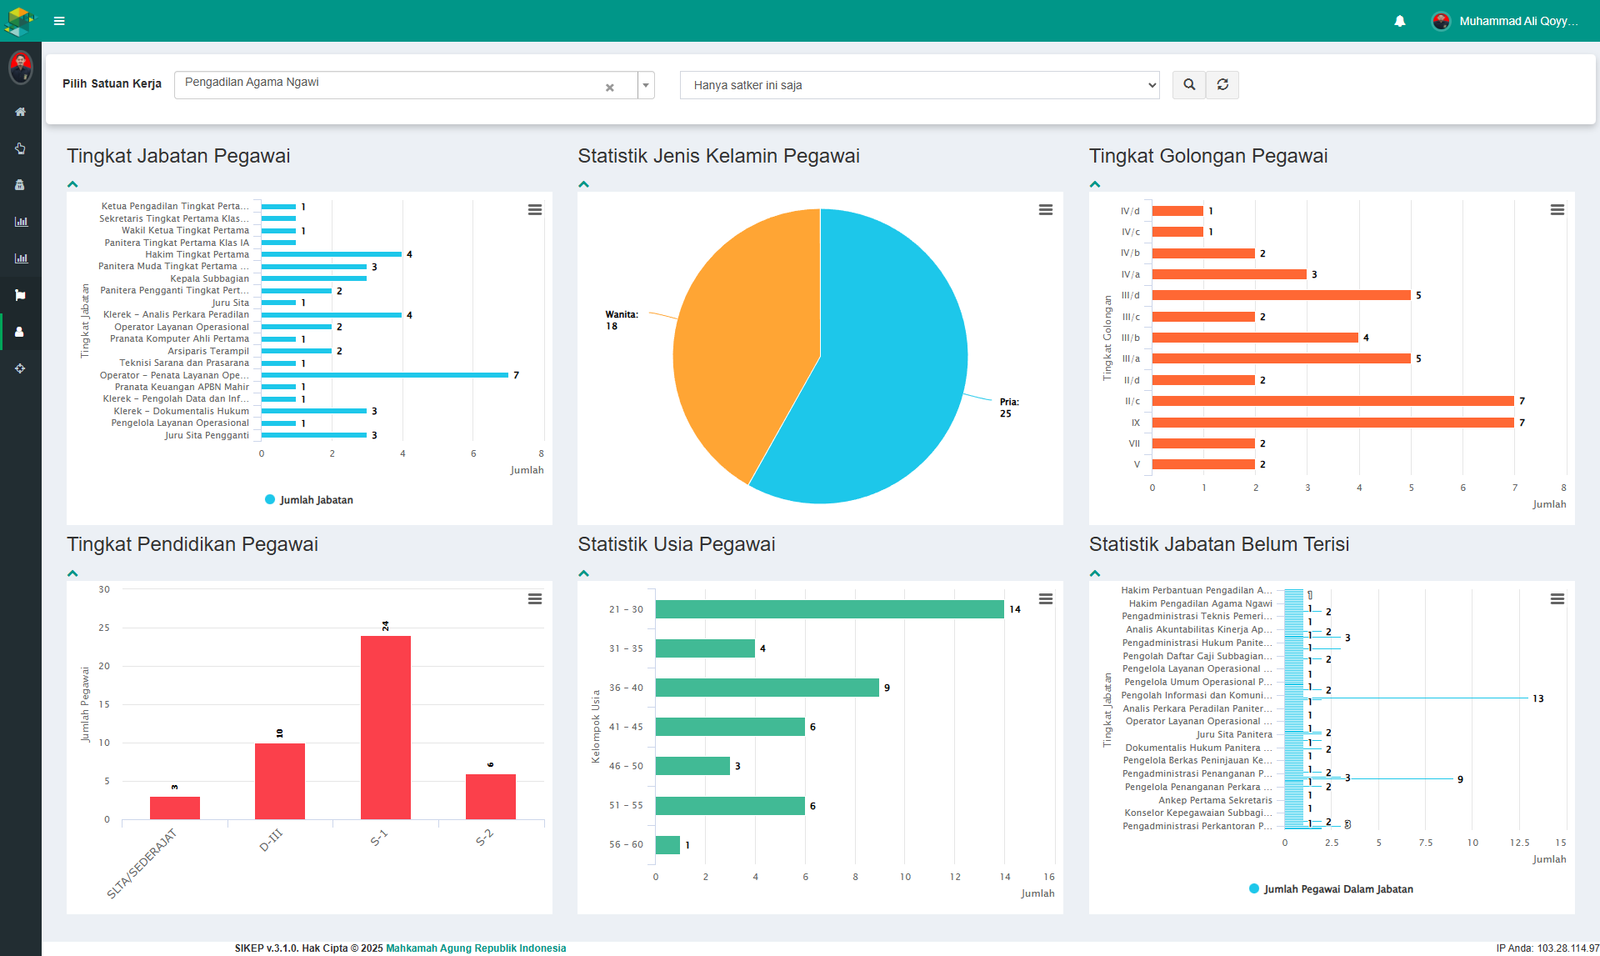Image resolution: width=1600 pixels, height=956 pixels.
Task: Click the orange Wanita pie slice
Action: (740, 340)
